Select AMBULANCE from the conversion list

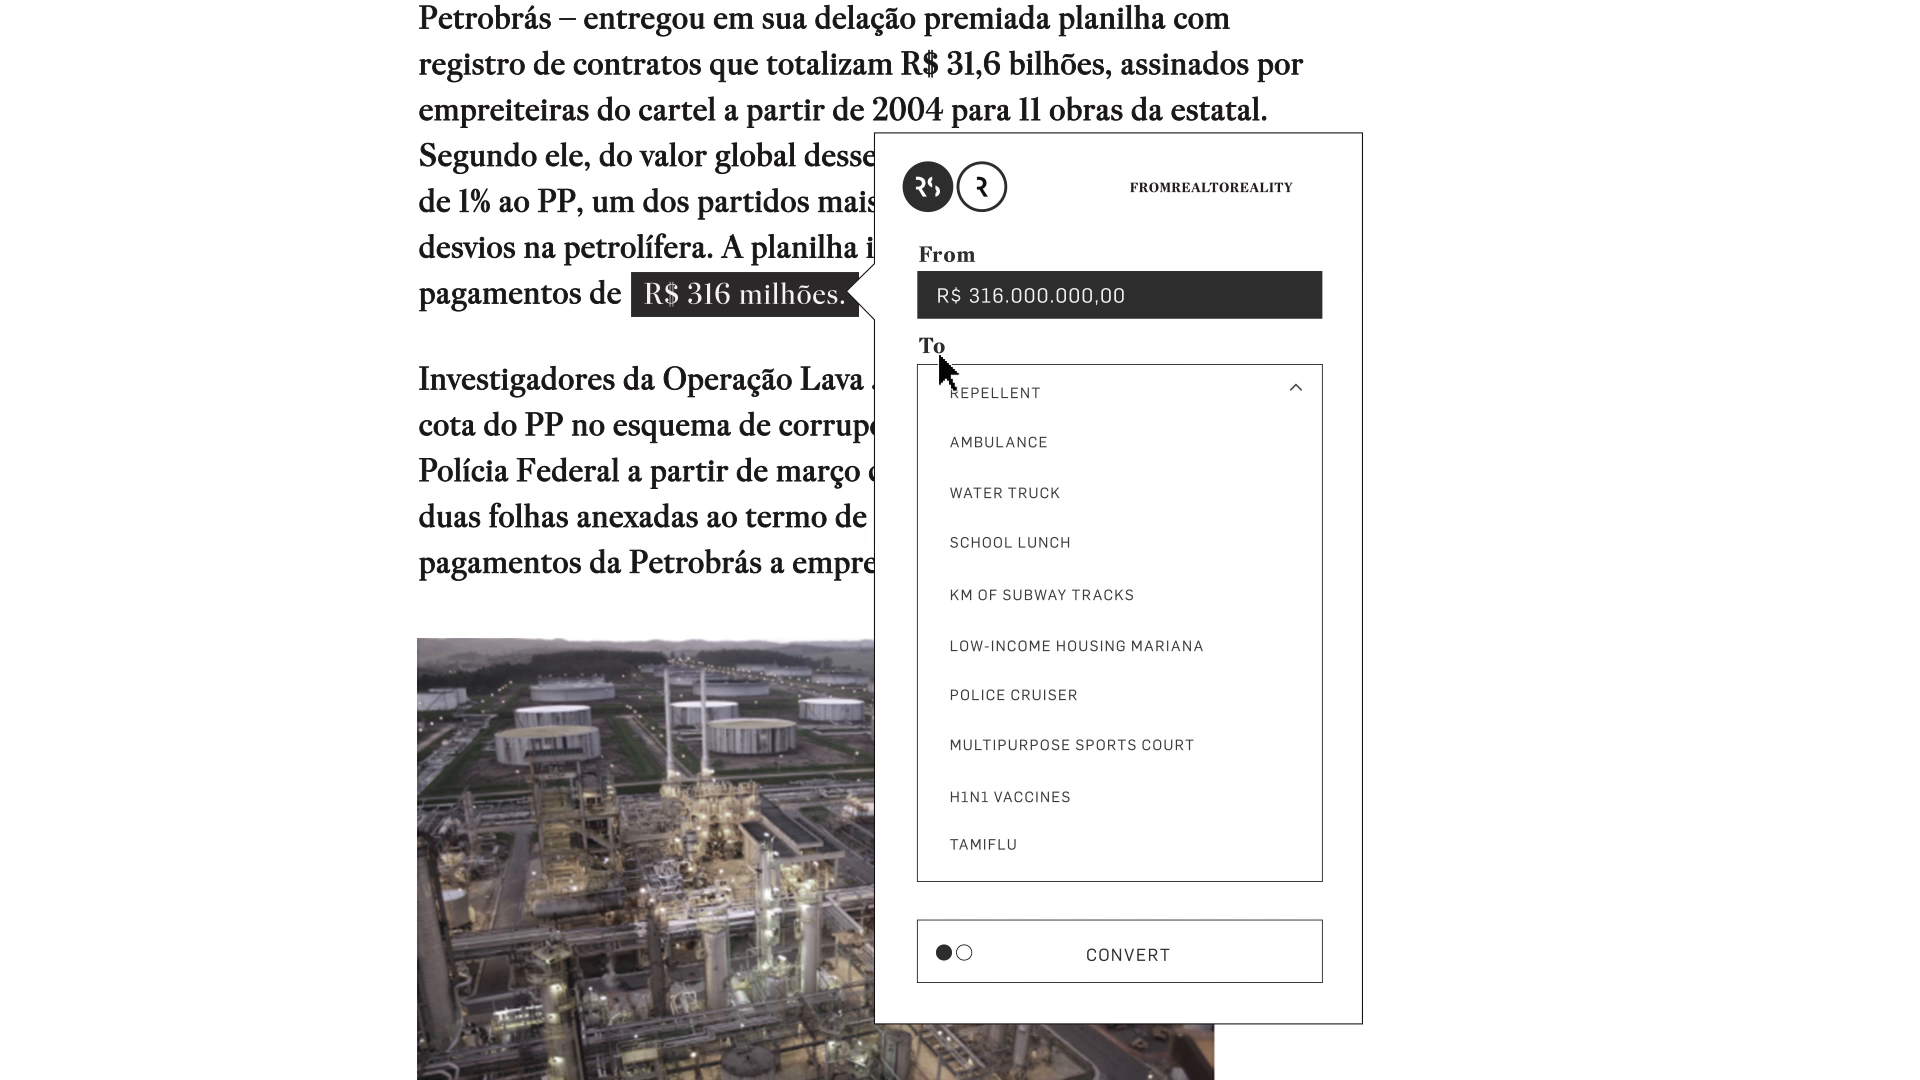tap(998, 442)
